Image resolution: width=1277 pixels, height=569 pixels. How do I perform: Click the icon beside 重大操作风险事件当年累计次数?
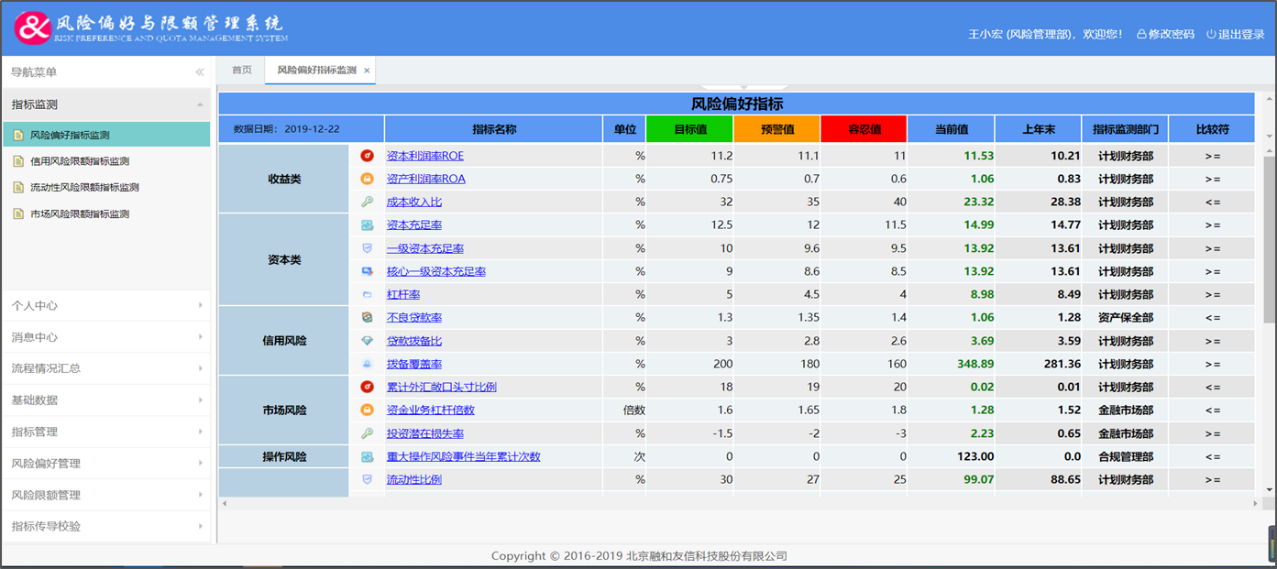click(x=367, y=456)
